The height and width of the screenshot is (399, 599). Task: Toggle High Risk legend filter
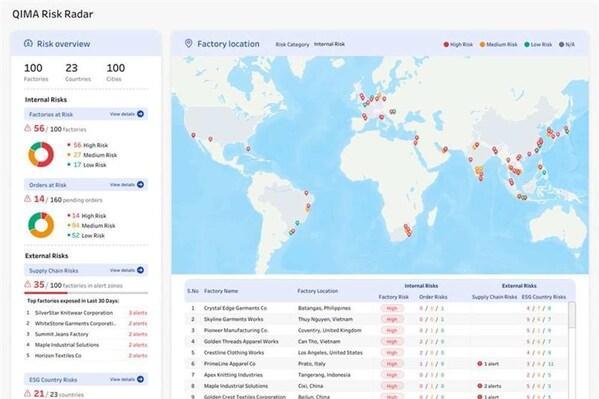[x=458, y=44]
